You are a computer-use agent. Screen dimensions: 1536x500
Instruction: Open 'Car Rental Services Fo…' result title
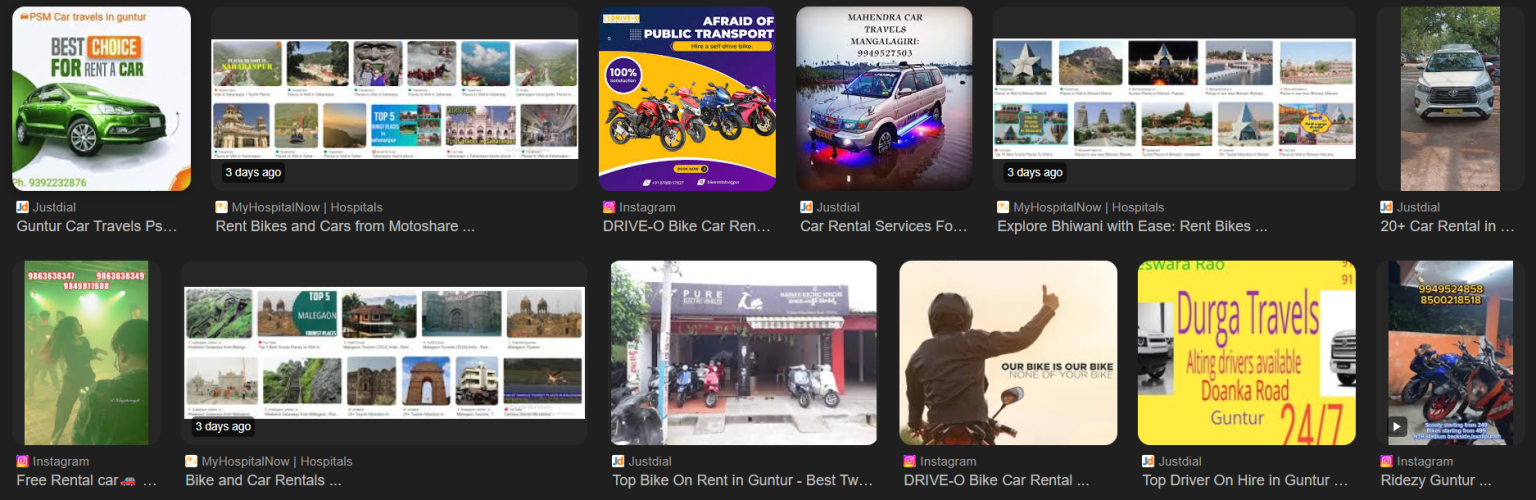click(x=884, y=226)
